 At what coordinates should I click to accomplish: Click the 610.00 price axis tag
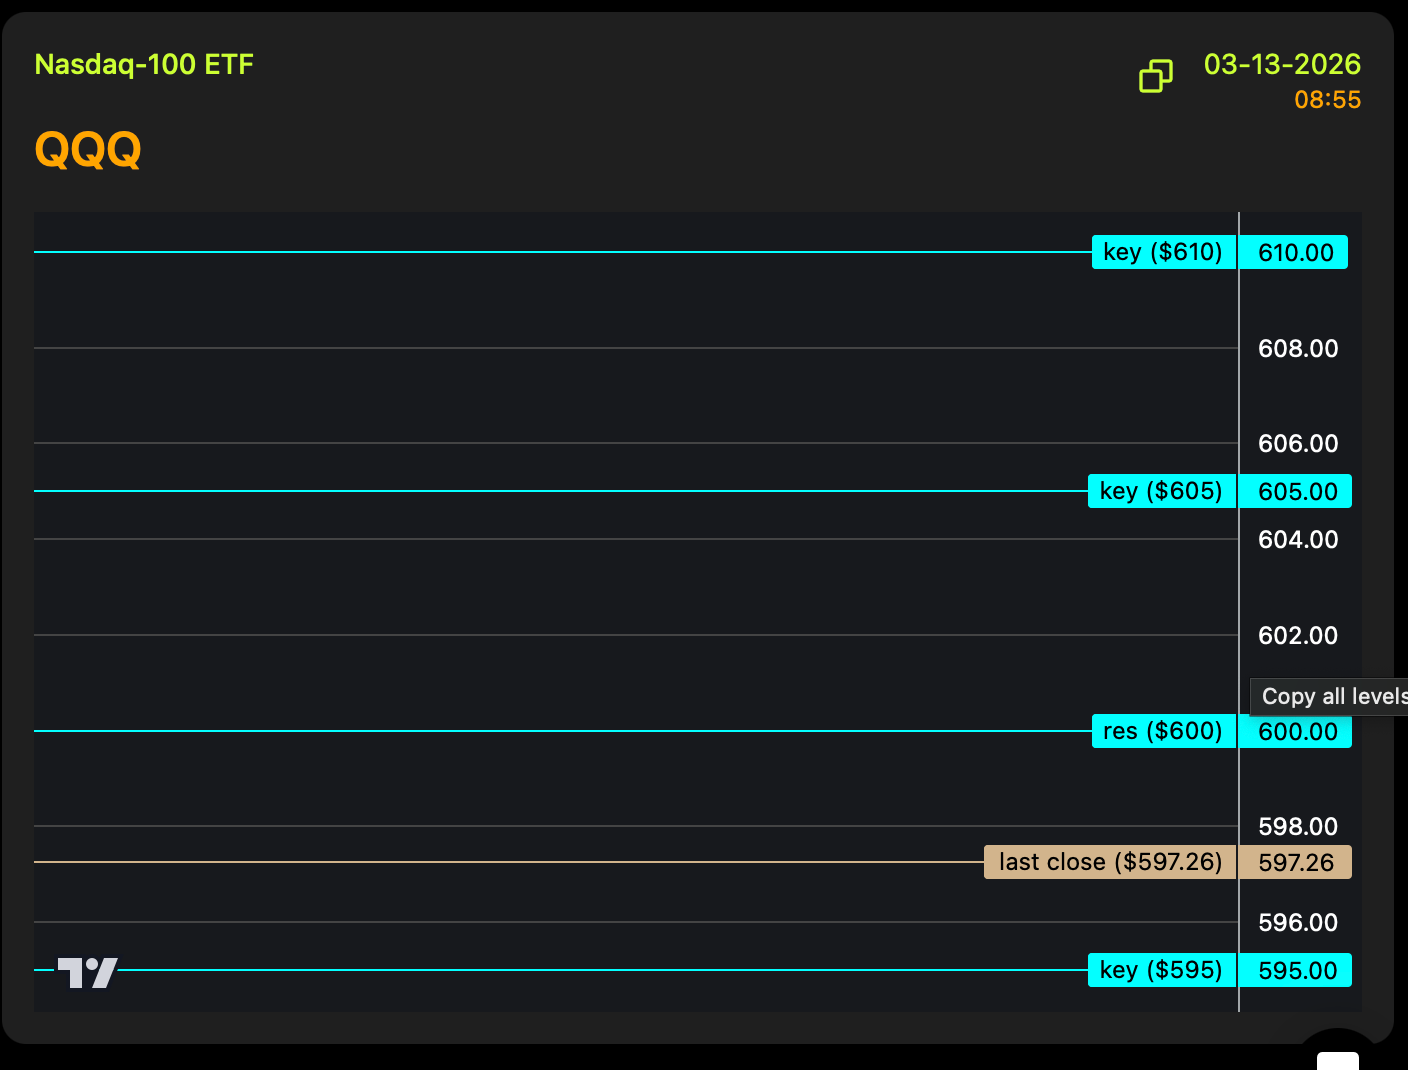(1295, 253)
